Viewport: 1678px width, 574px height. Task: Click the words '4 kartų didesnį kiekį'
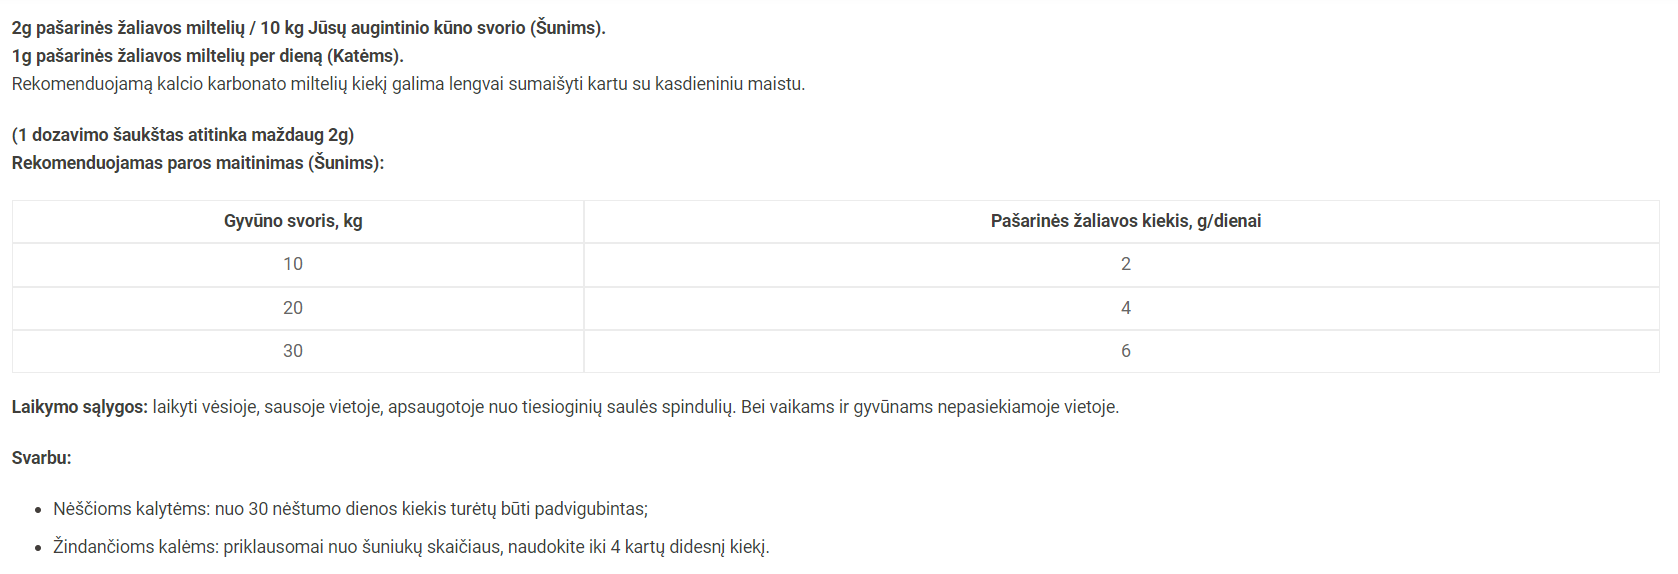click(x=690, y=547)
